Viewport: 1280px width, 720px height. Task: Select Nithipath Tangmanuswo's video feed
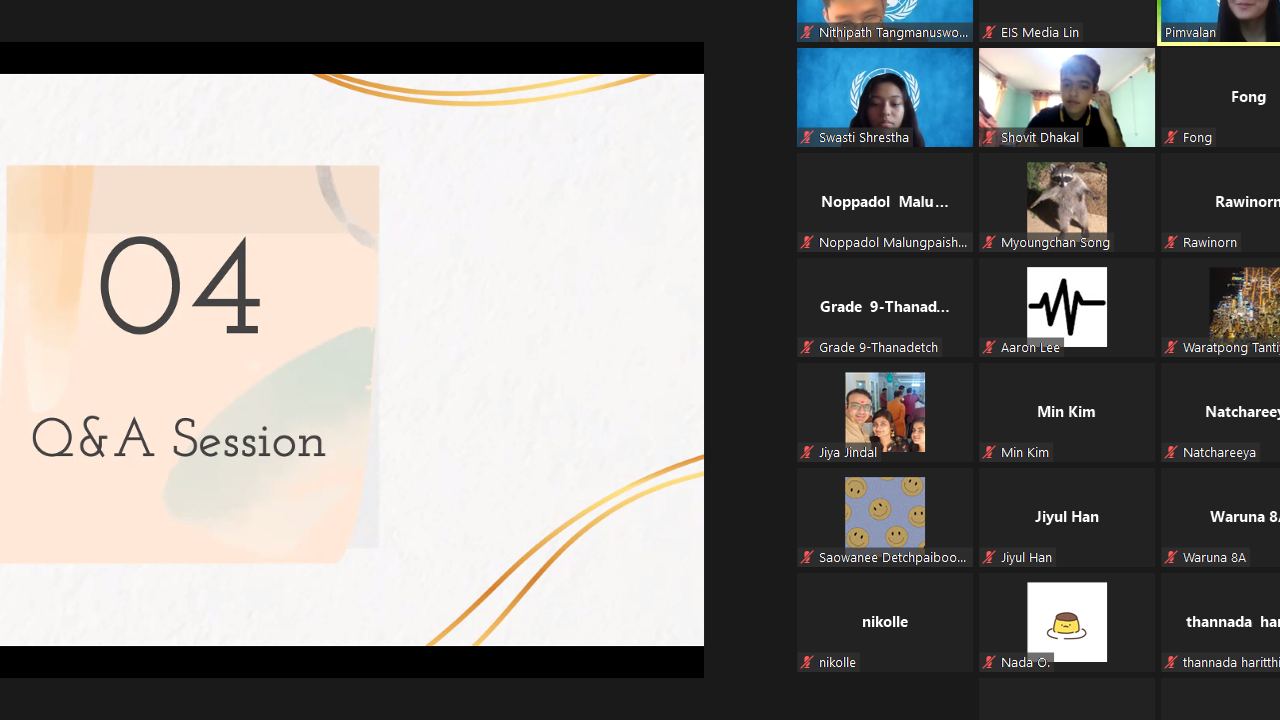click(885, 21)
